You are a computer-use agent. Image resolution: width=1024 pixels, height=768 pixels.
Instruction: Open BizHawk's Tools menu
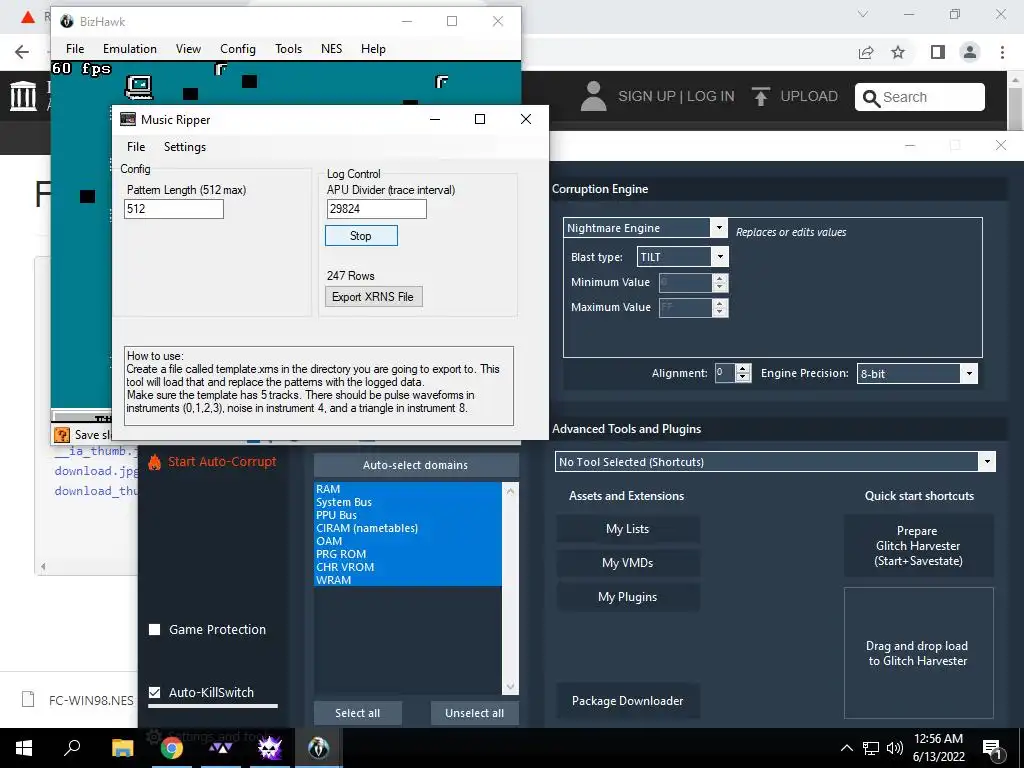point(288,49)
